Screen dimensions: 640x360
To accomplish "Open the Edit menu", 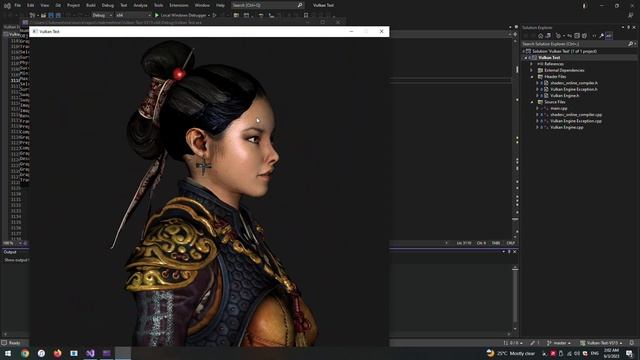I will click(x=31, y=5).
